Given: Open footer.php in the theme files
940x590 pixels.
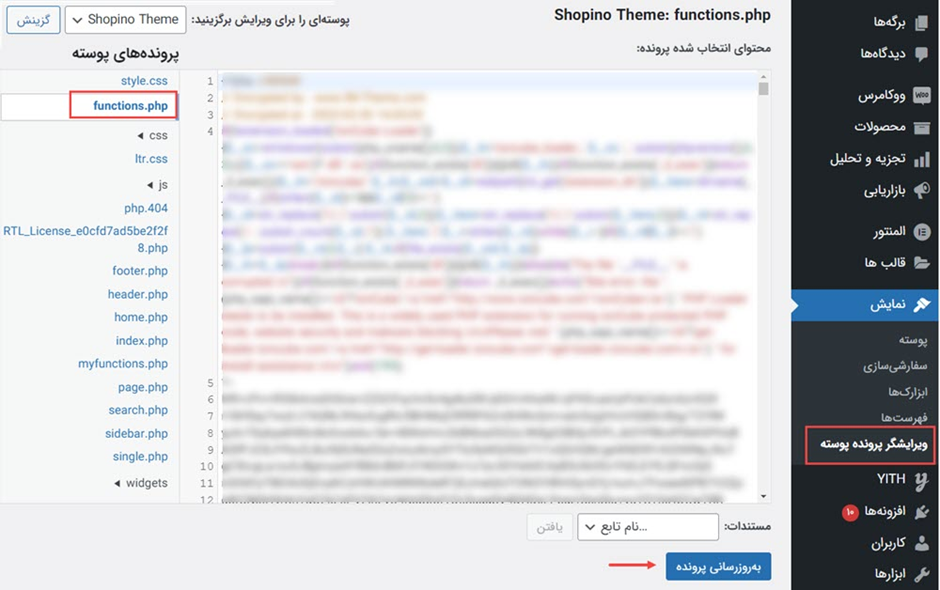Looking at the screenshot, I should click(x=140, y=271).
